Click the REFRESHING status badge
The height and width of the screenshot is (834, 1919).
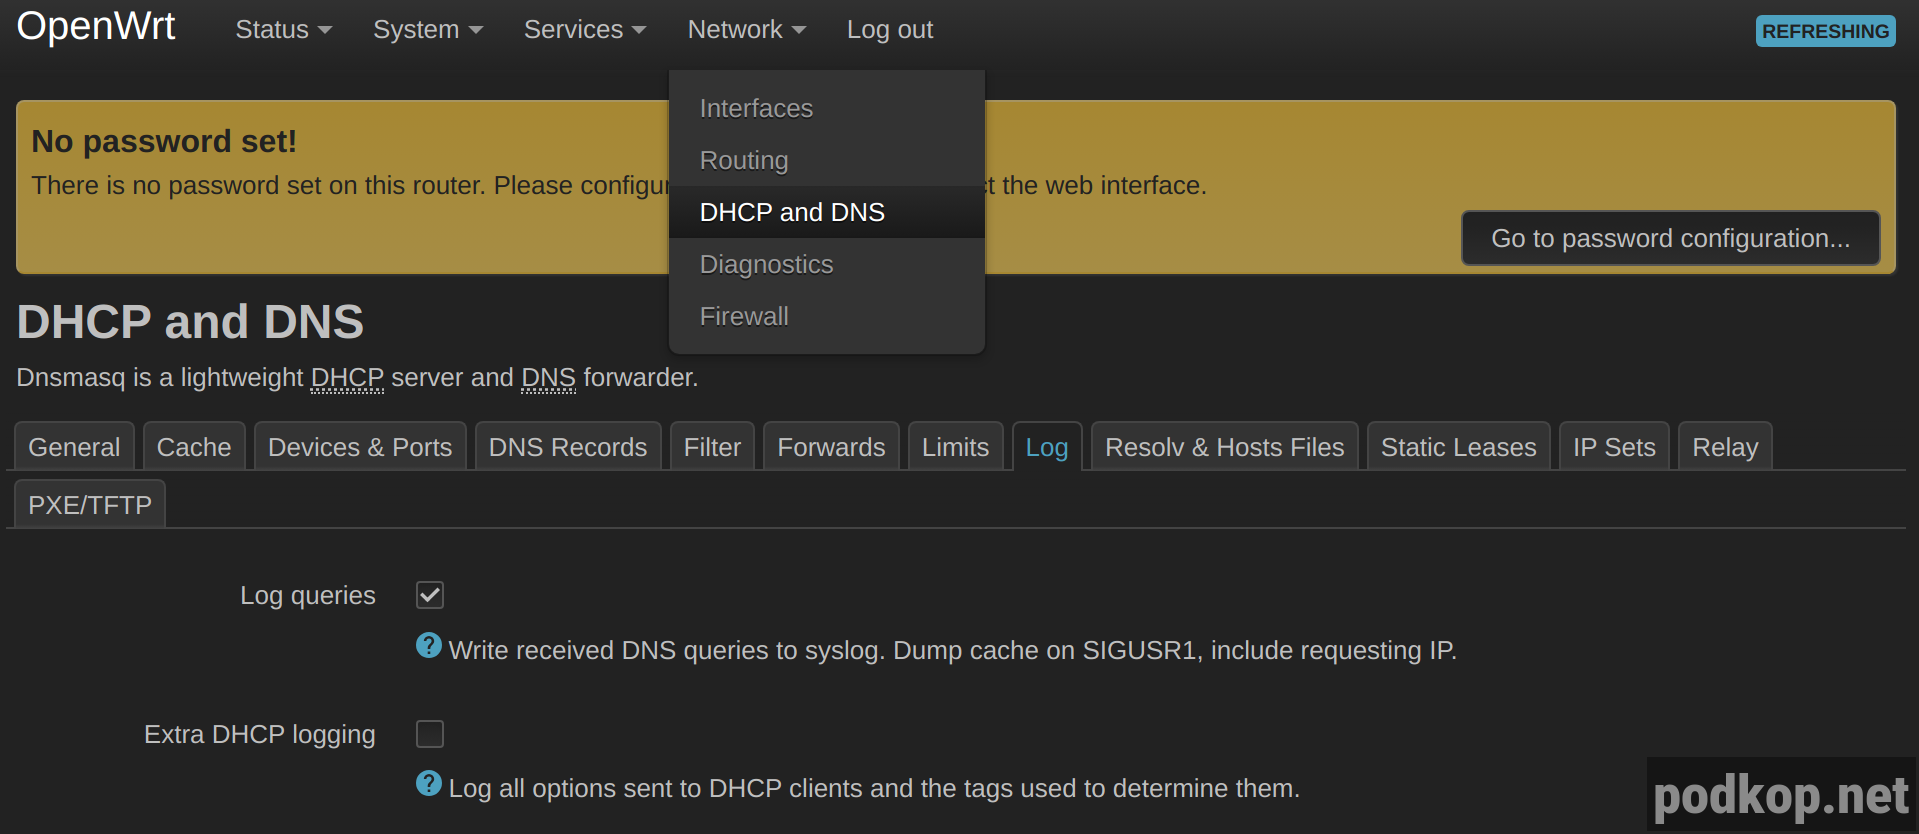[1825, 31]
